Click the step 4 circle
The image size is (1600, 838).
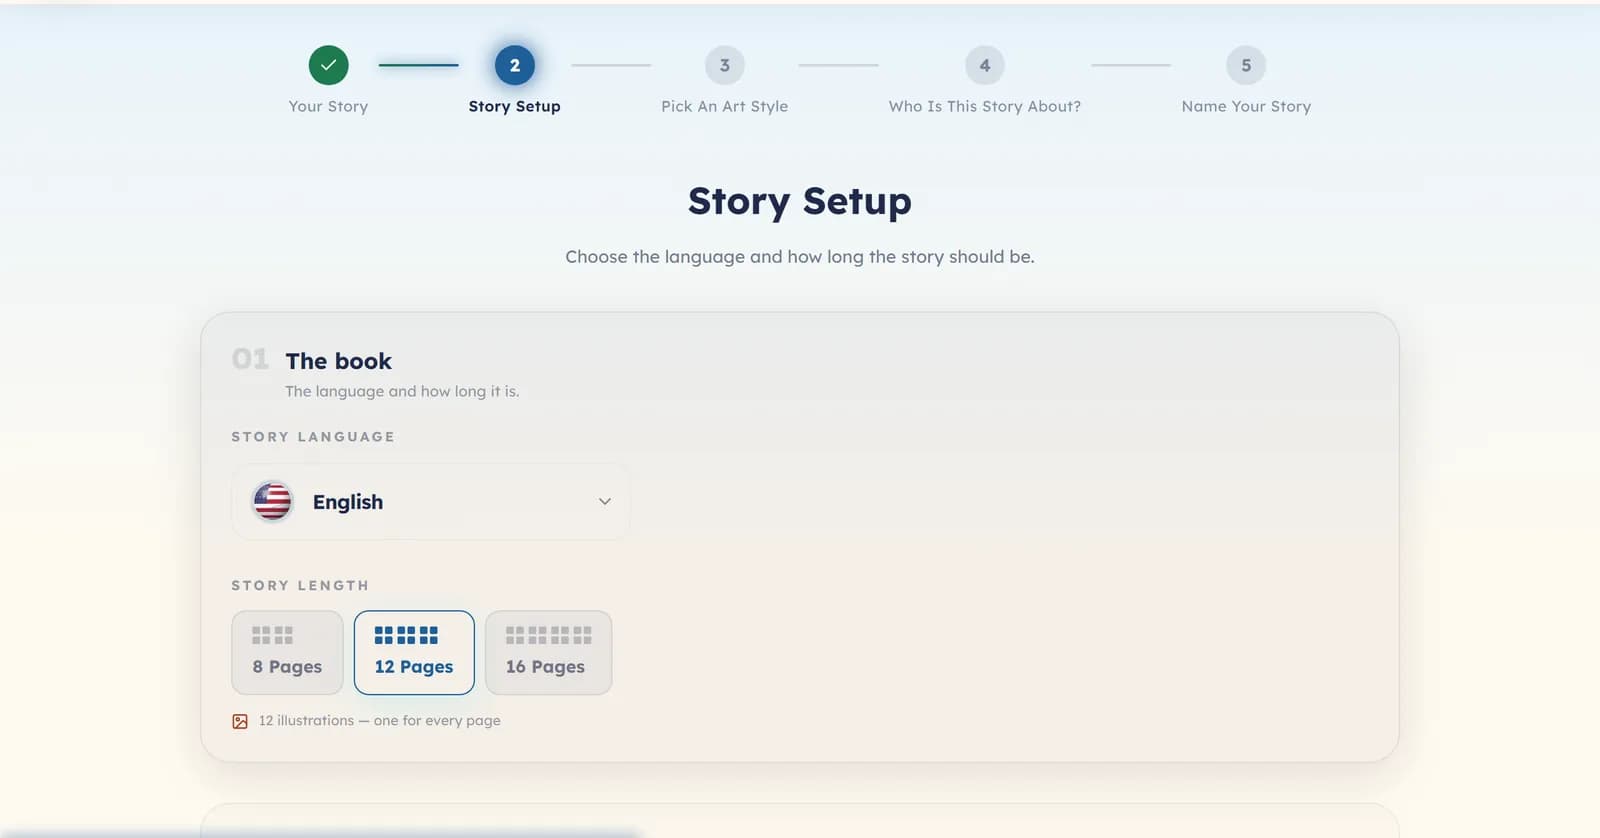985,65
